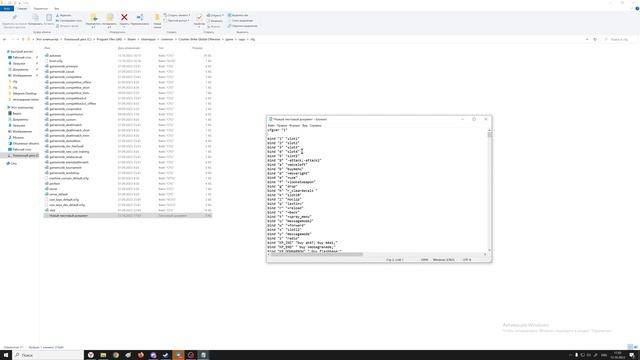The image size is (640, 360).
Task: Click 'steamapps' in the address breadcrumb
Action: pos(148,39)
